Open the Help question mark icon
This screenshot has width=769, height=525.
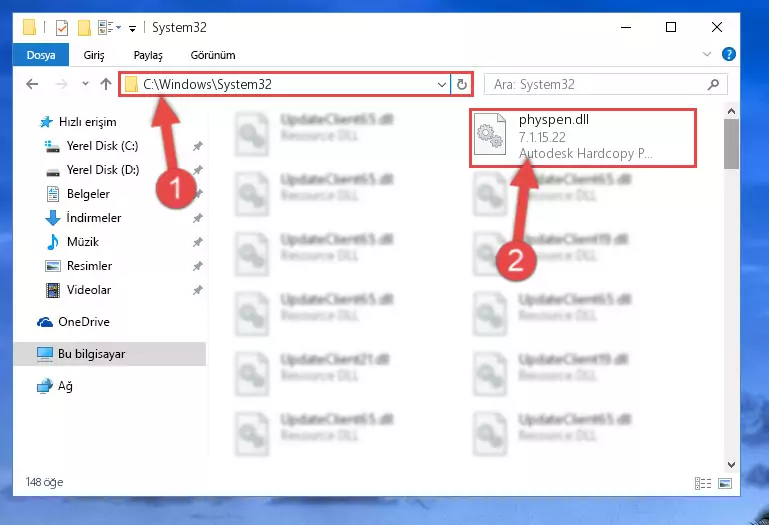[728, 54]
